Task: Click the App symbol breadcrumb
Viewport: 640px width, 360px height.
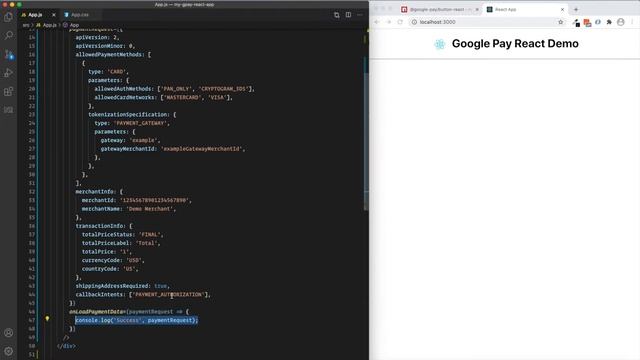Action: pos(71,25)
